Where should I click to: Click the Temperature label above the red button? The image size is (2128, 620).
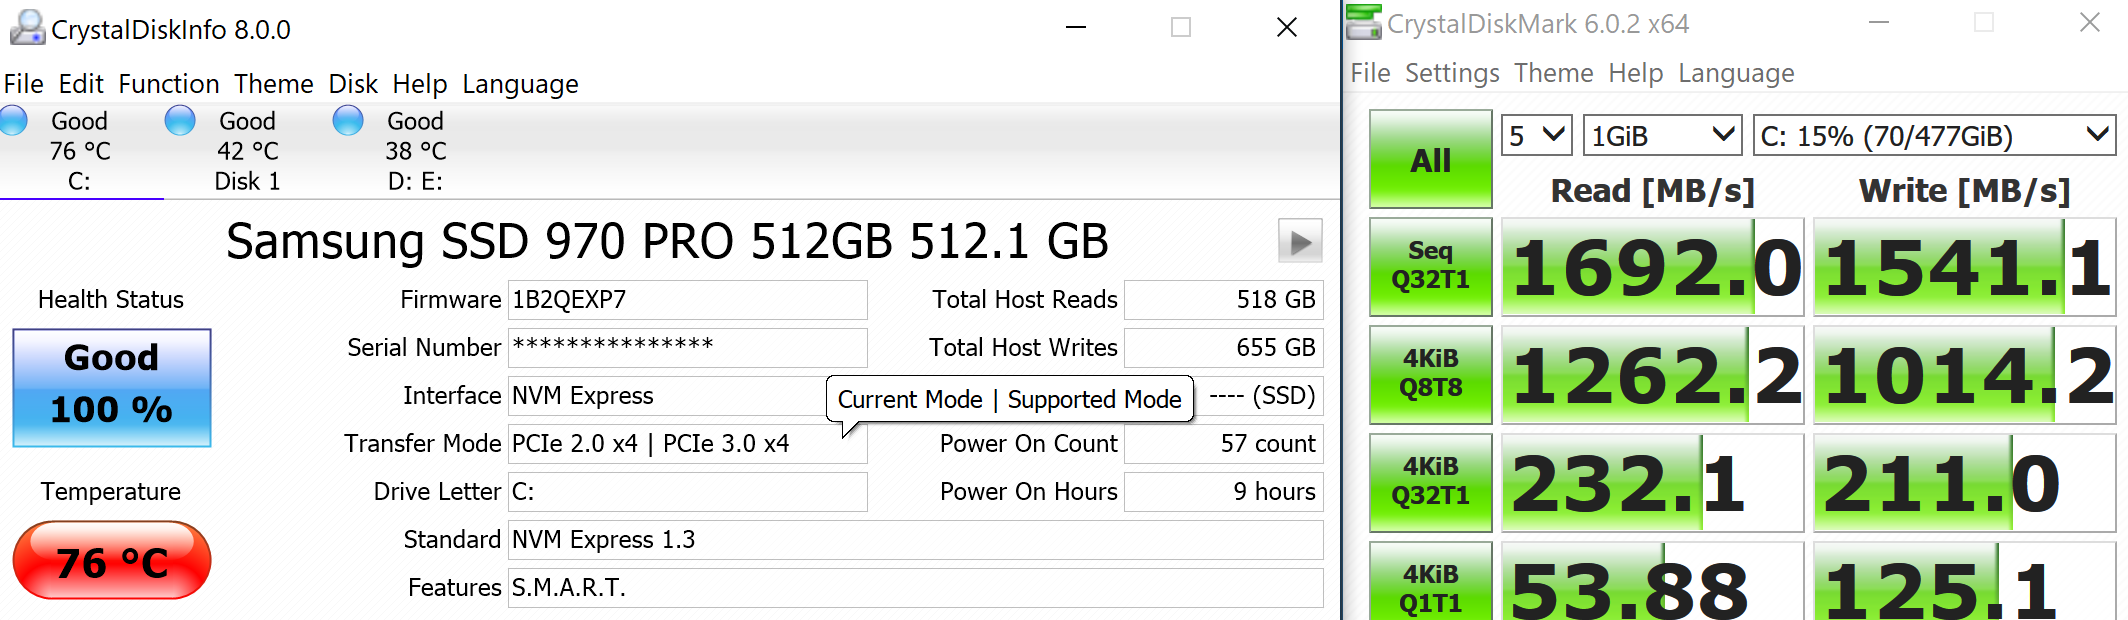(111, 492)
